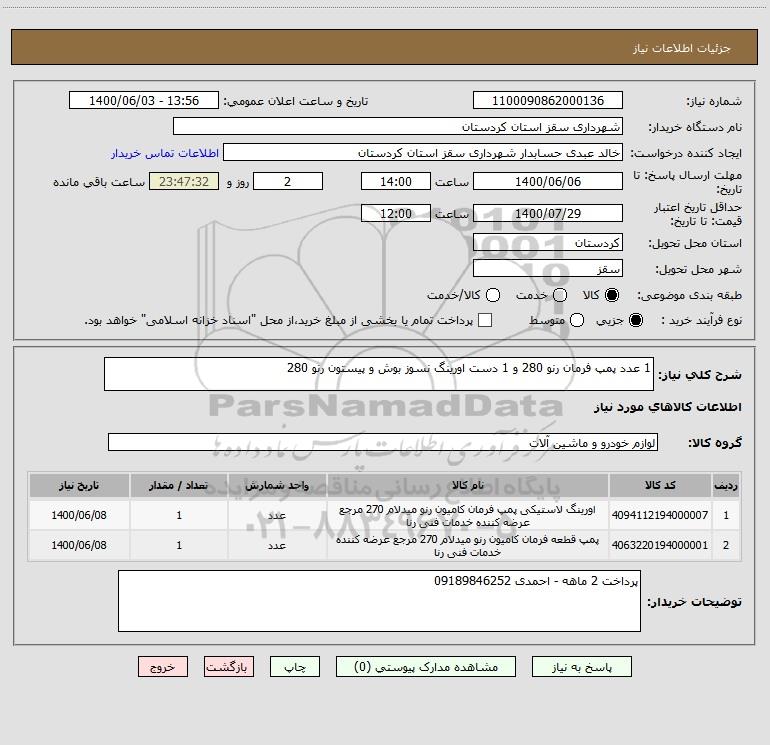Select the جزیی purchase type radio
The image size is (770, 745).
636,320
